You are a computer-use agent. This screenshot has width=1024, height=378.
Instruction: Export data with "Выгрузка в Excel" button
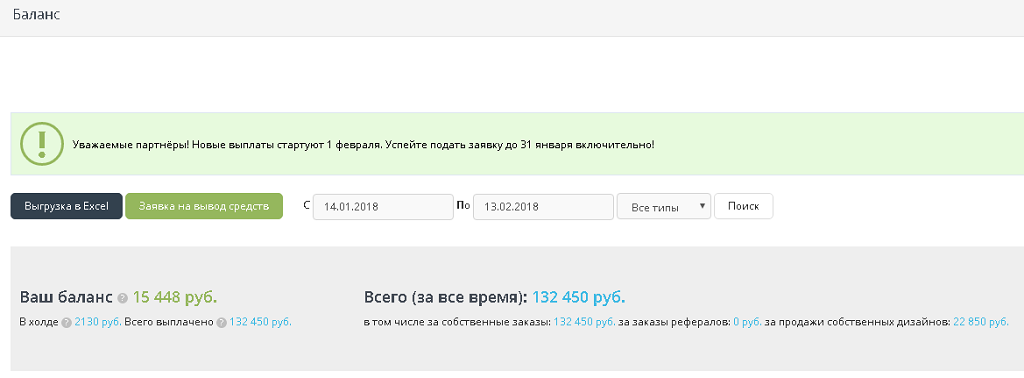point(66,206)
